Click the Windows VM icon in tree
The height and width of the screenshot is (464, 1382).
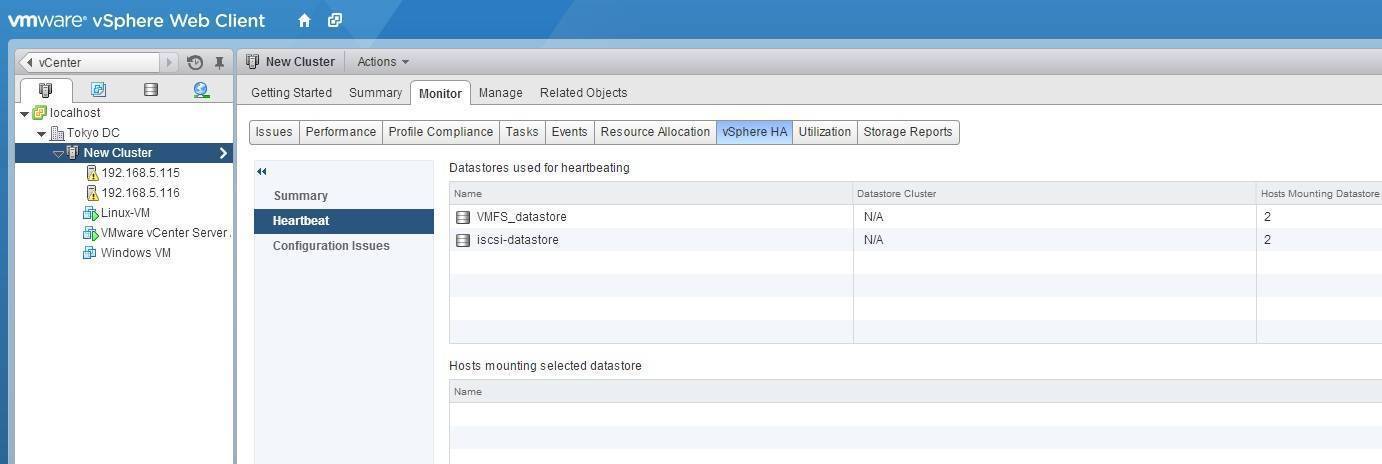point(90,253)
